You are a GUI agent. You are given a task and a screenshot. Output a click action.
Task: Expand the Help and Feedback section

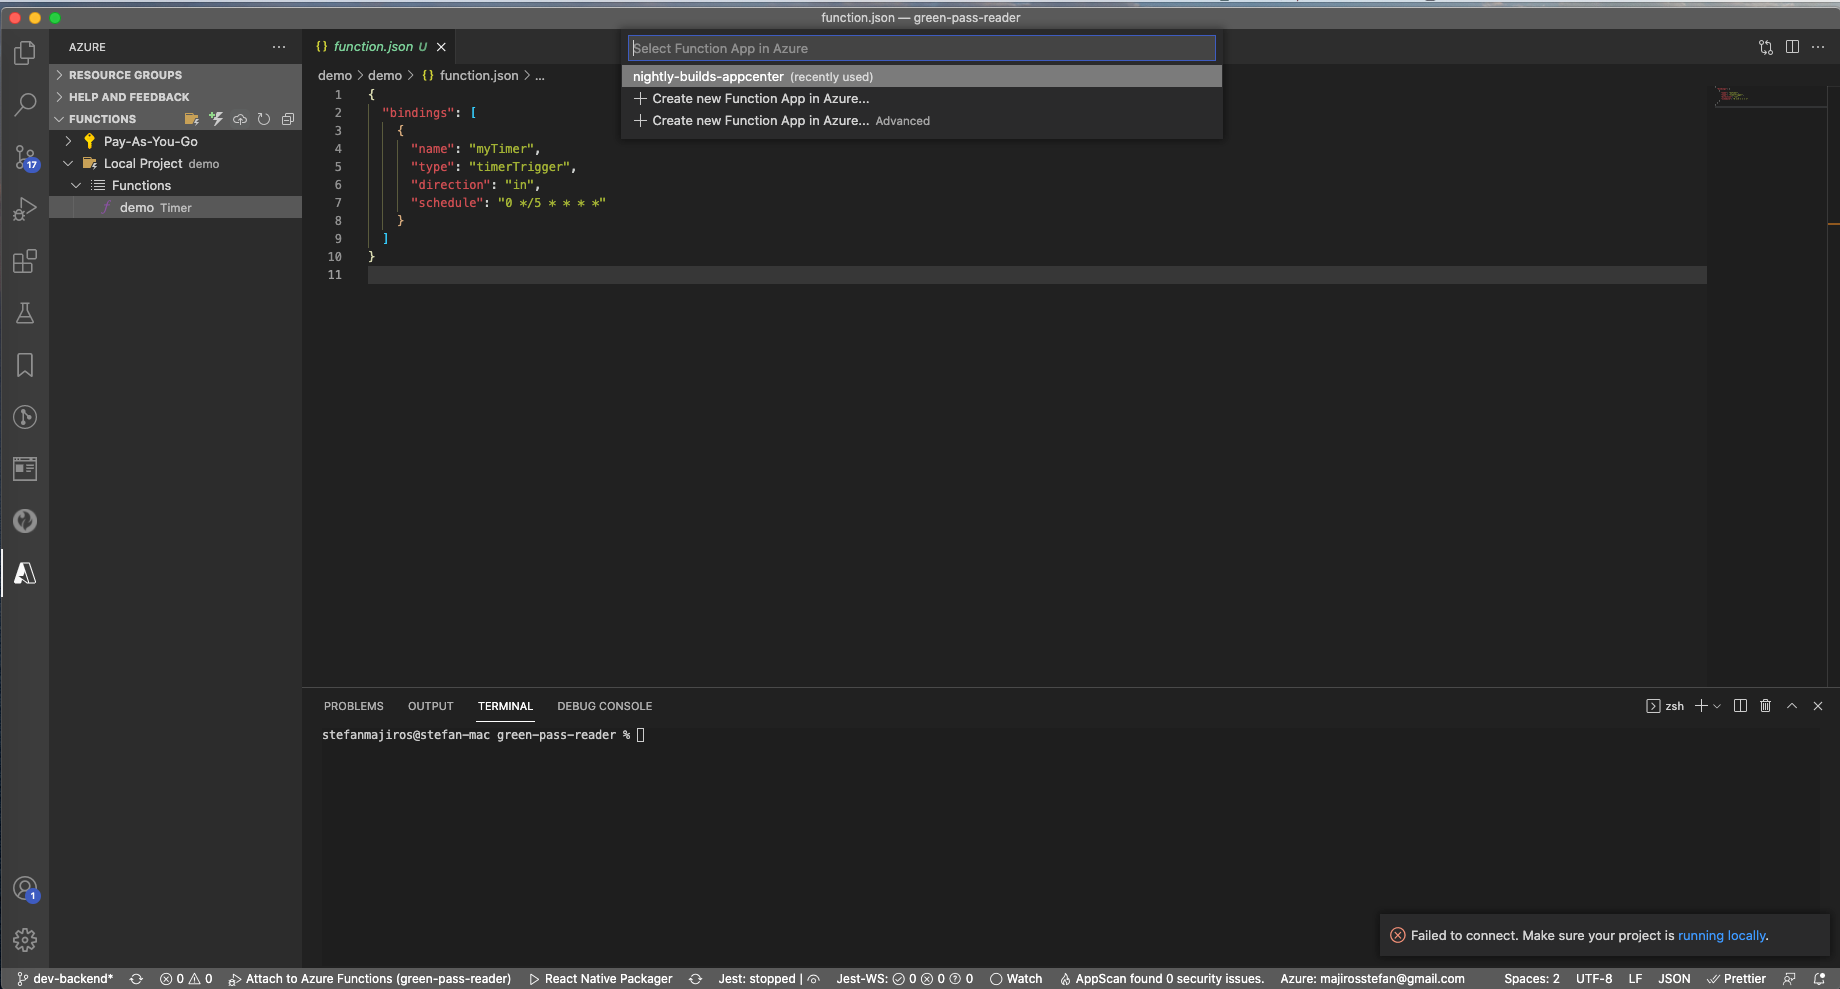(x=175, y=97)
